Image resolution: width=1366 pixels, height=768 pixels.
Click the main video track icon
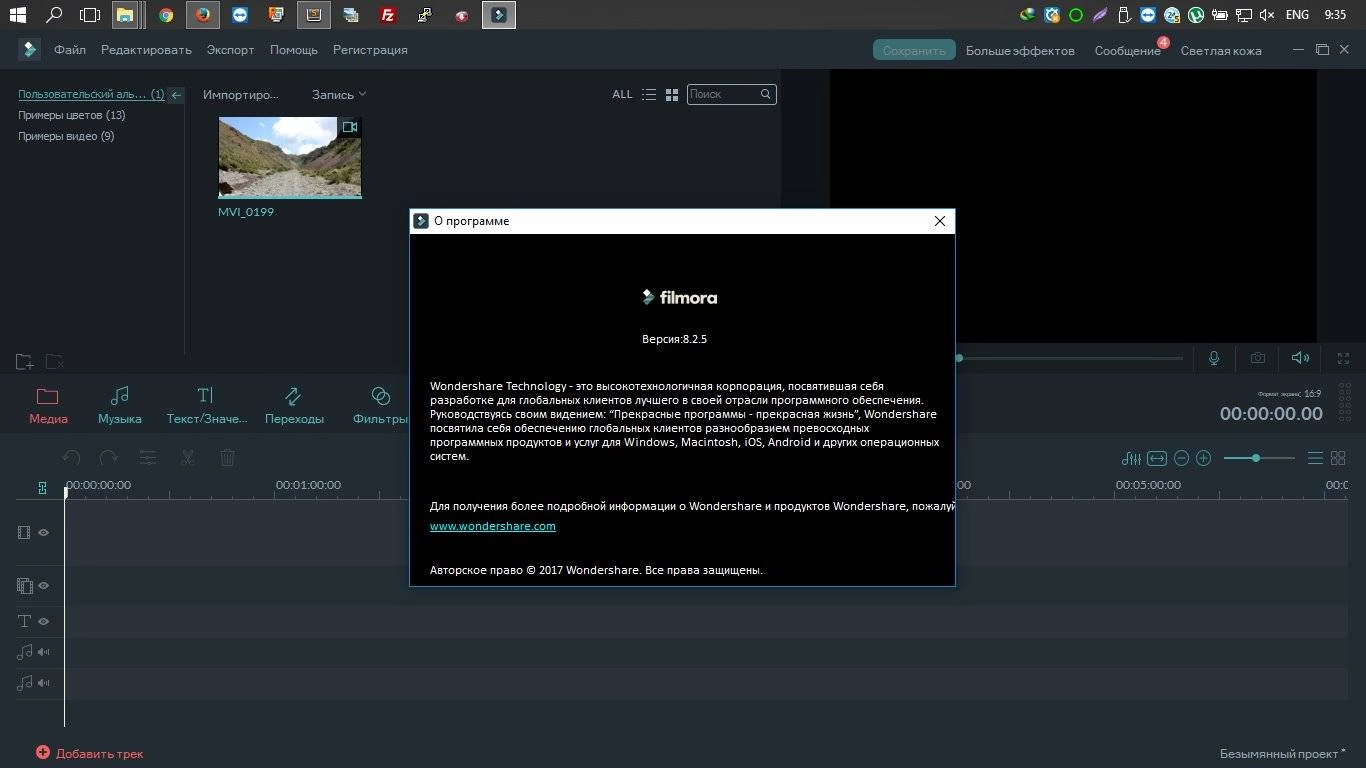24,532
